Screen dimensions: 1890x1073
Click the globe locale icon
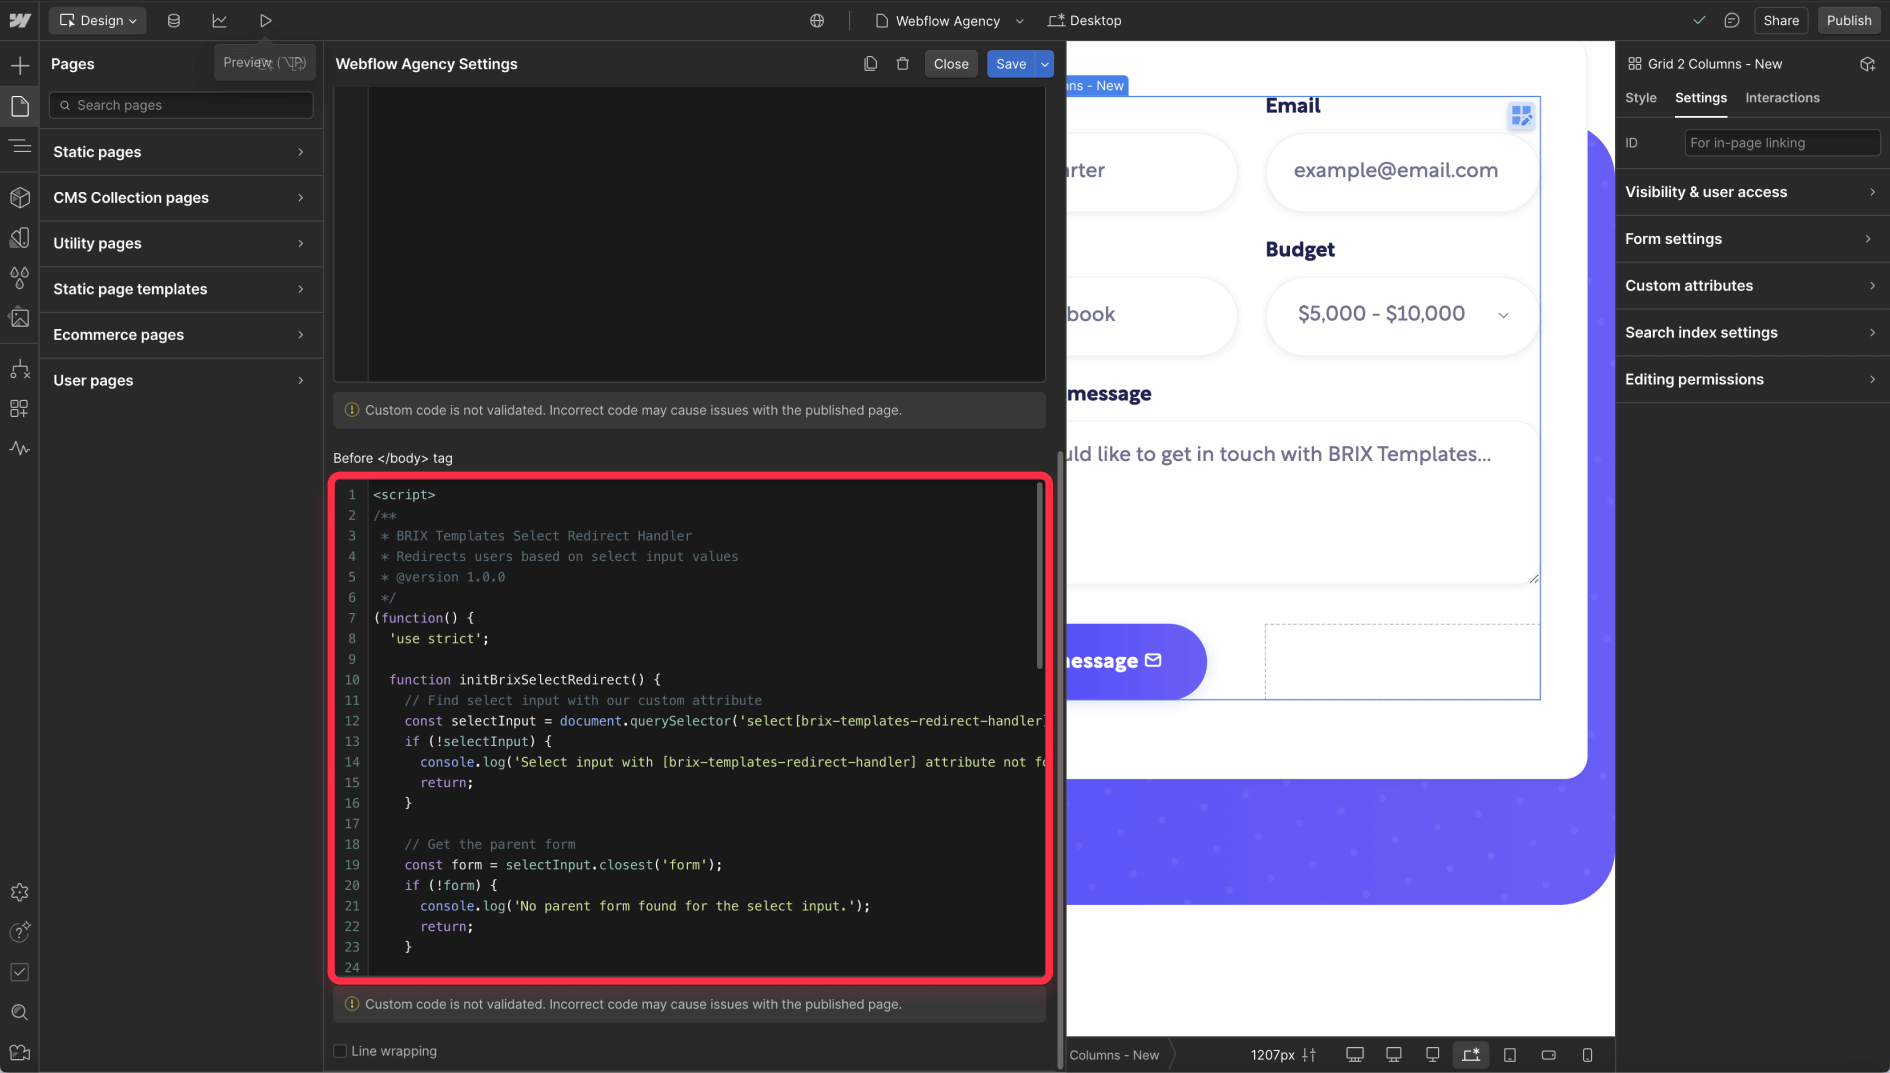[x=817, y=20]
